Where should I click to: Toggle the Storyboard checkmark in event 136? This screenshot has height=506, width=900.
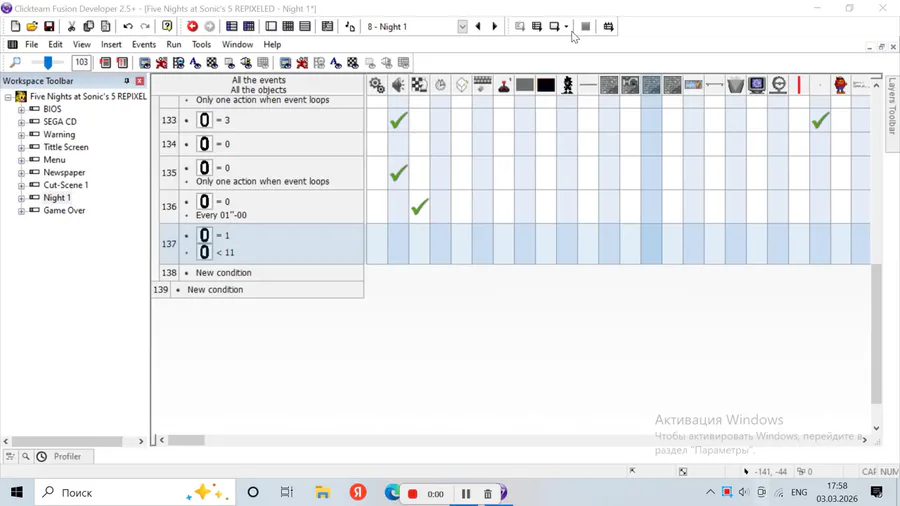click(420, 207)
